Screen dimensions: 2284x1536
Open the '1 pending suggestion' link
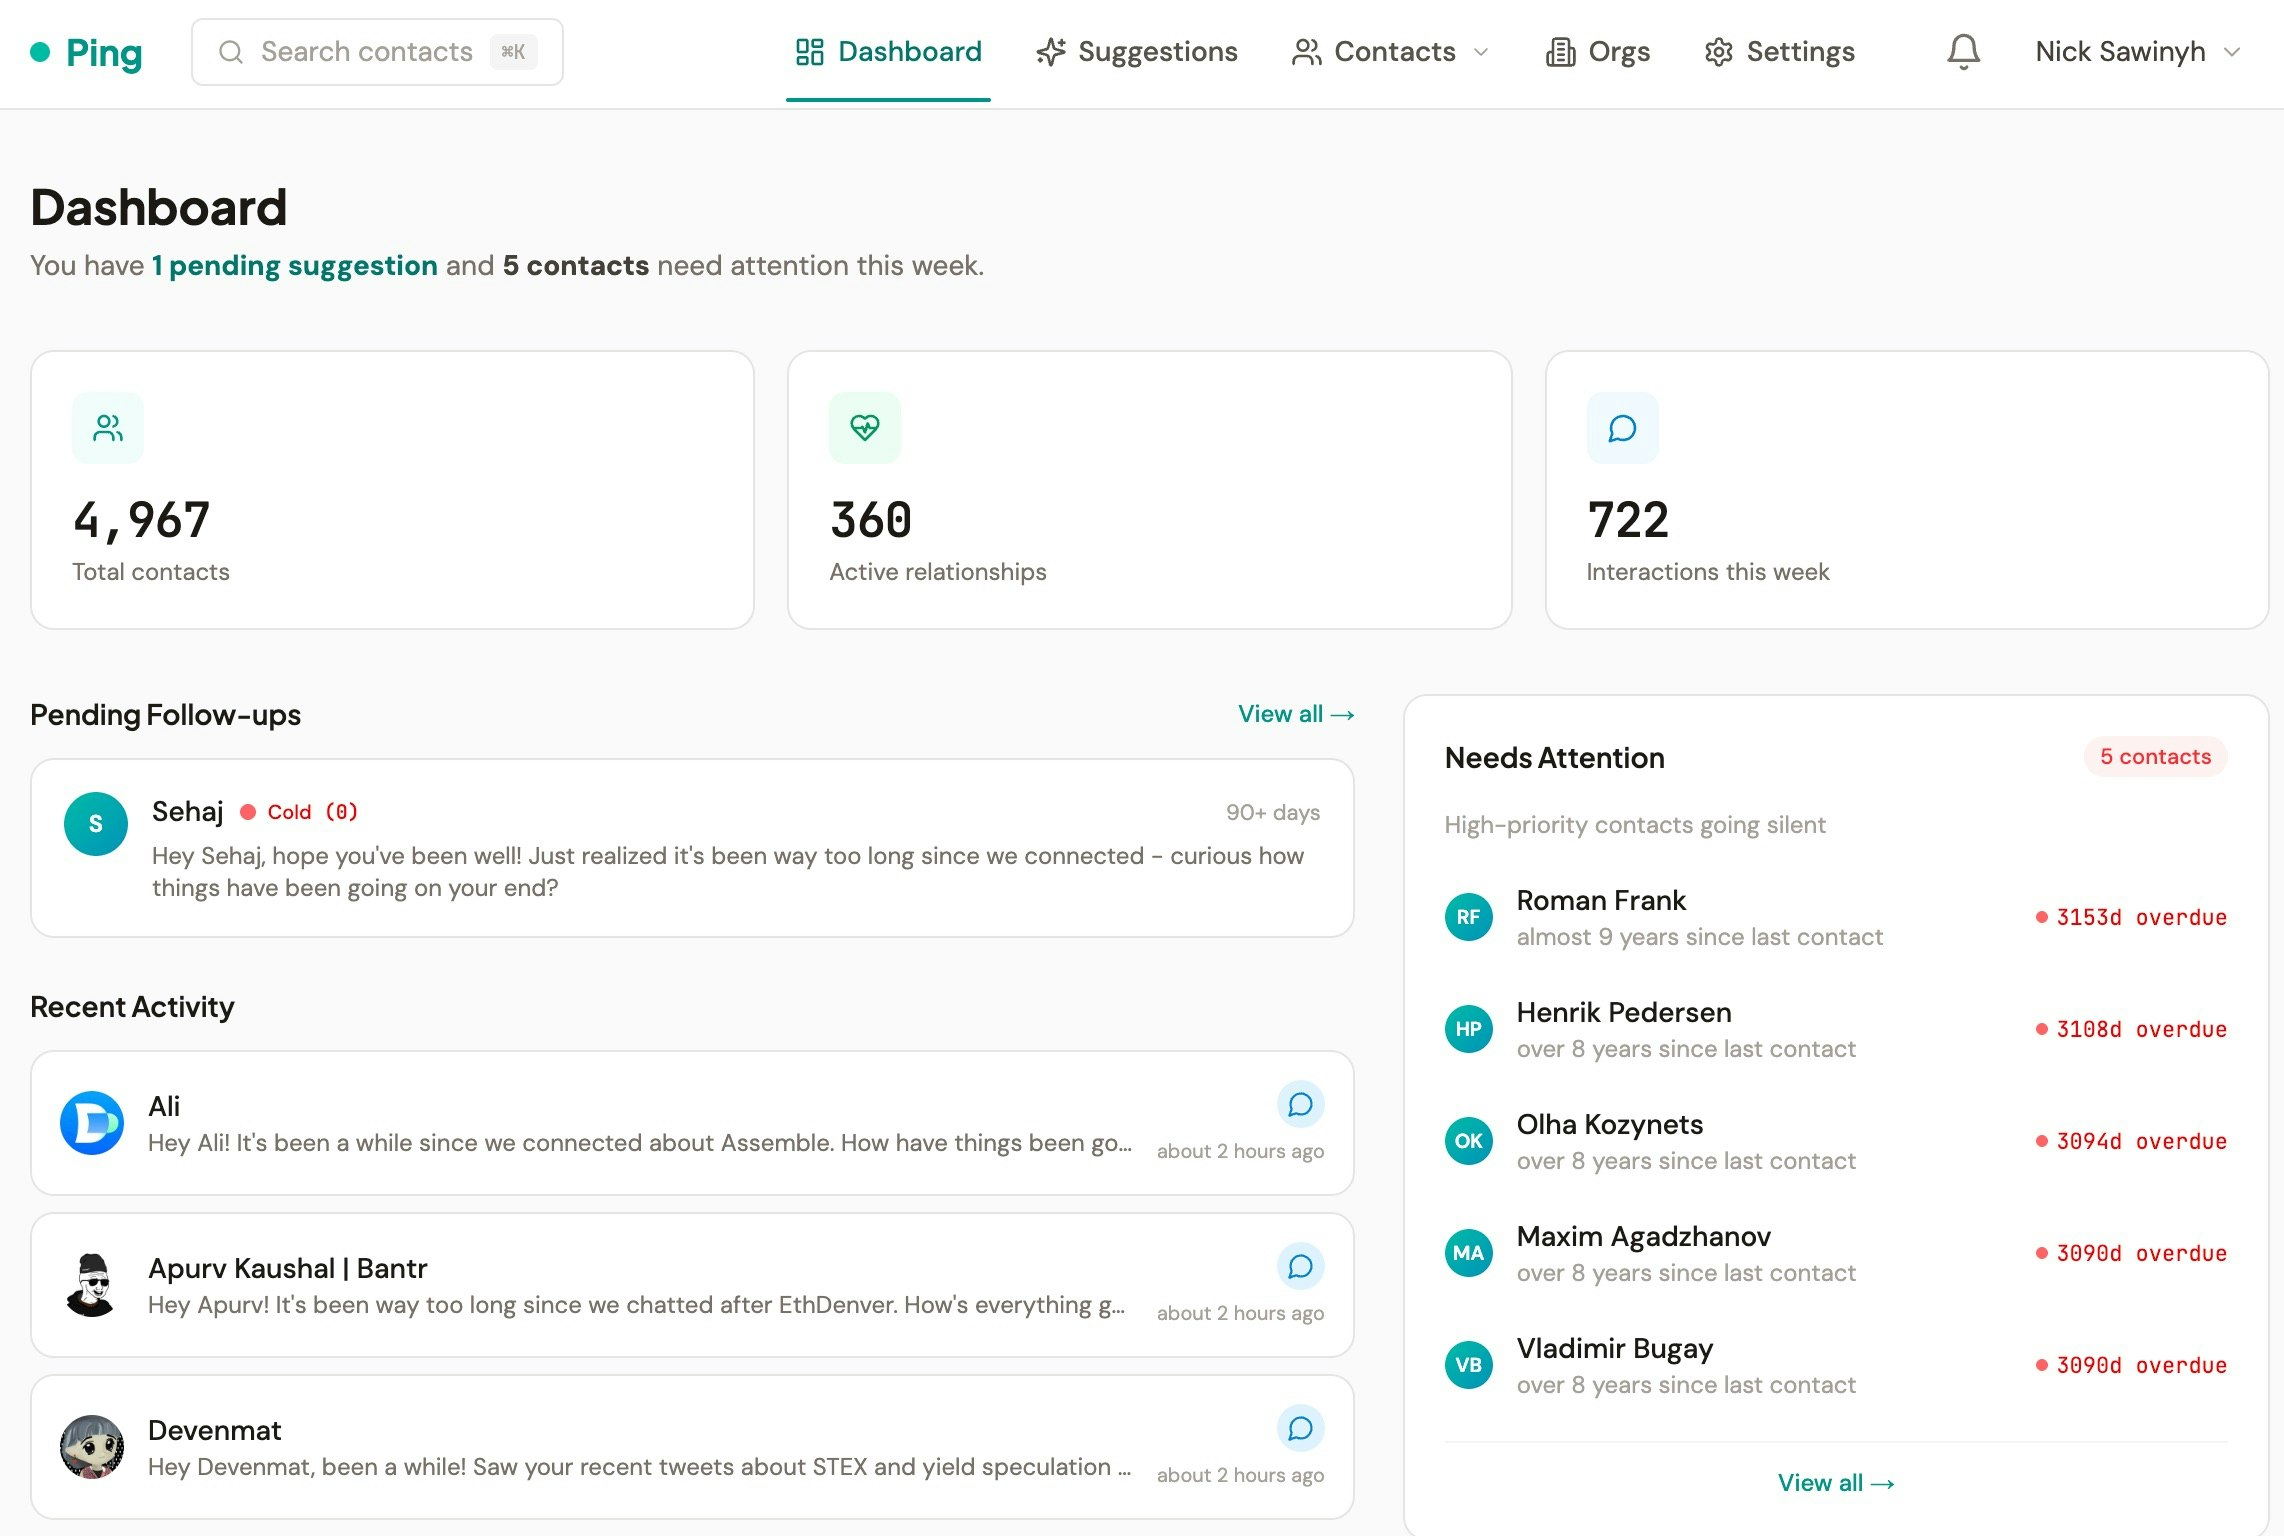pos(294,265)
